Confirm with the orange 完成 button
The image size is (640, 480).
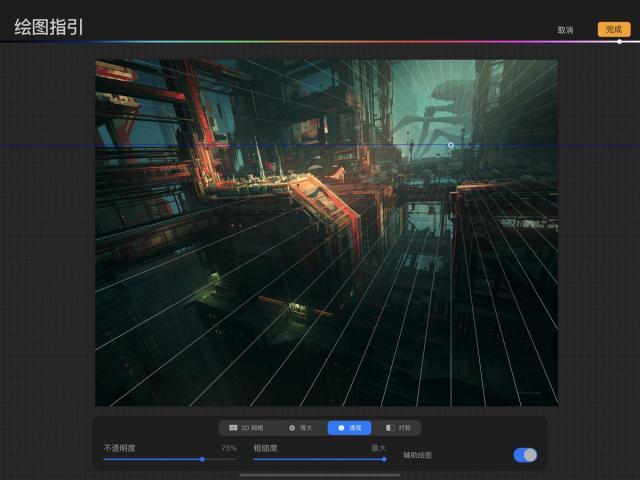coord(613,30)
